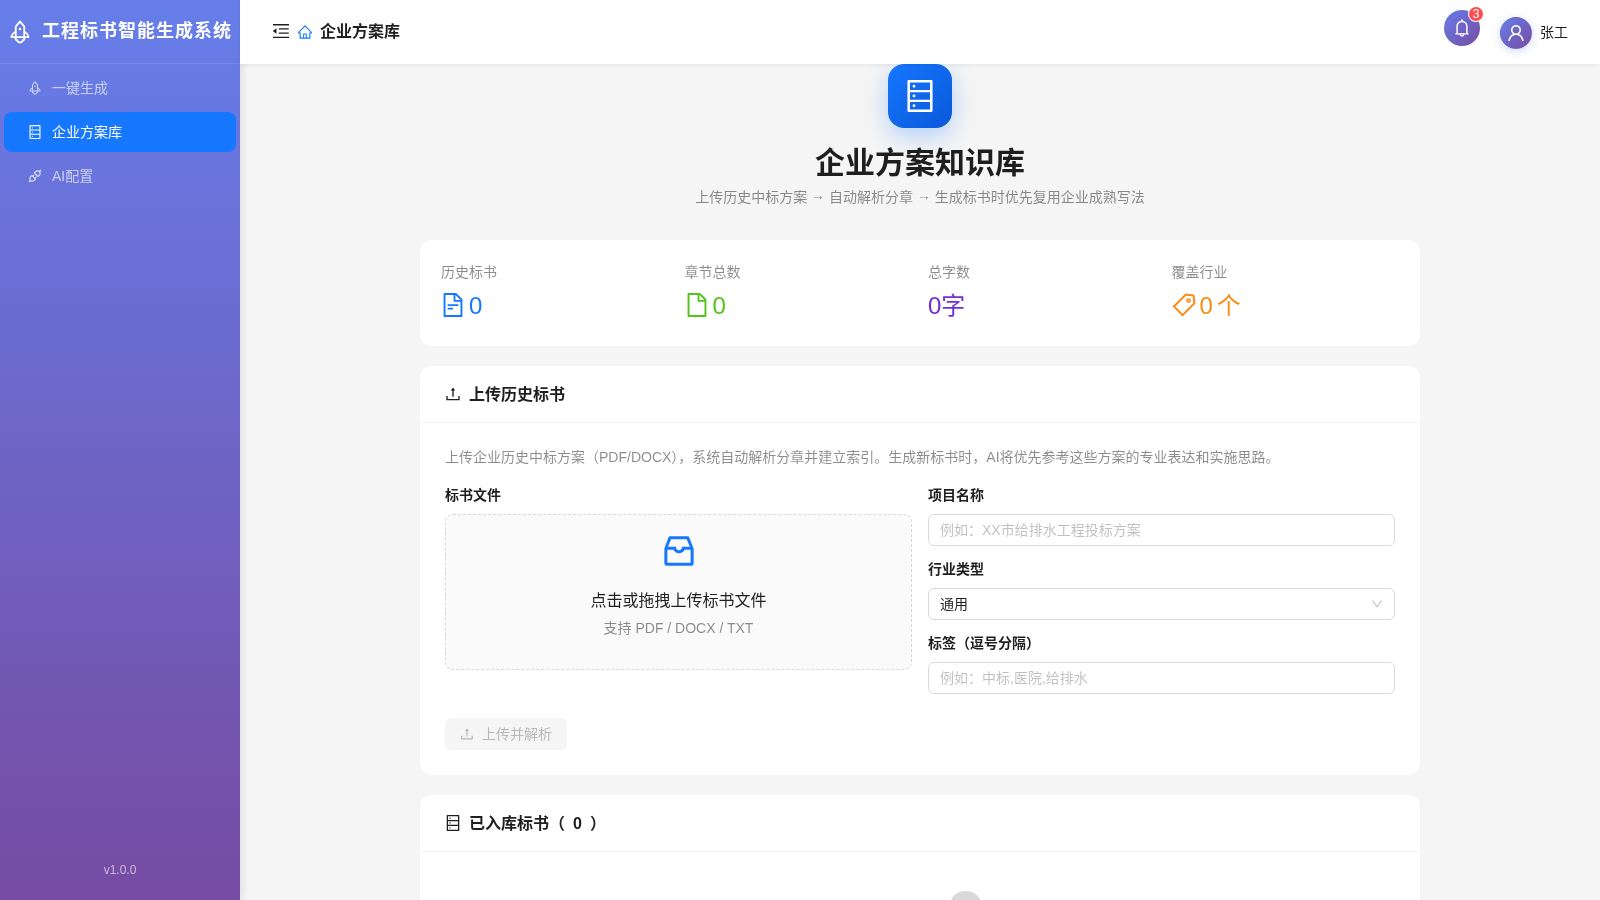Click the sidebar collapse menu-fold icon
The image size is (1600, 900).
tap(281, 31)
